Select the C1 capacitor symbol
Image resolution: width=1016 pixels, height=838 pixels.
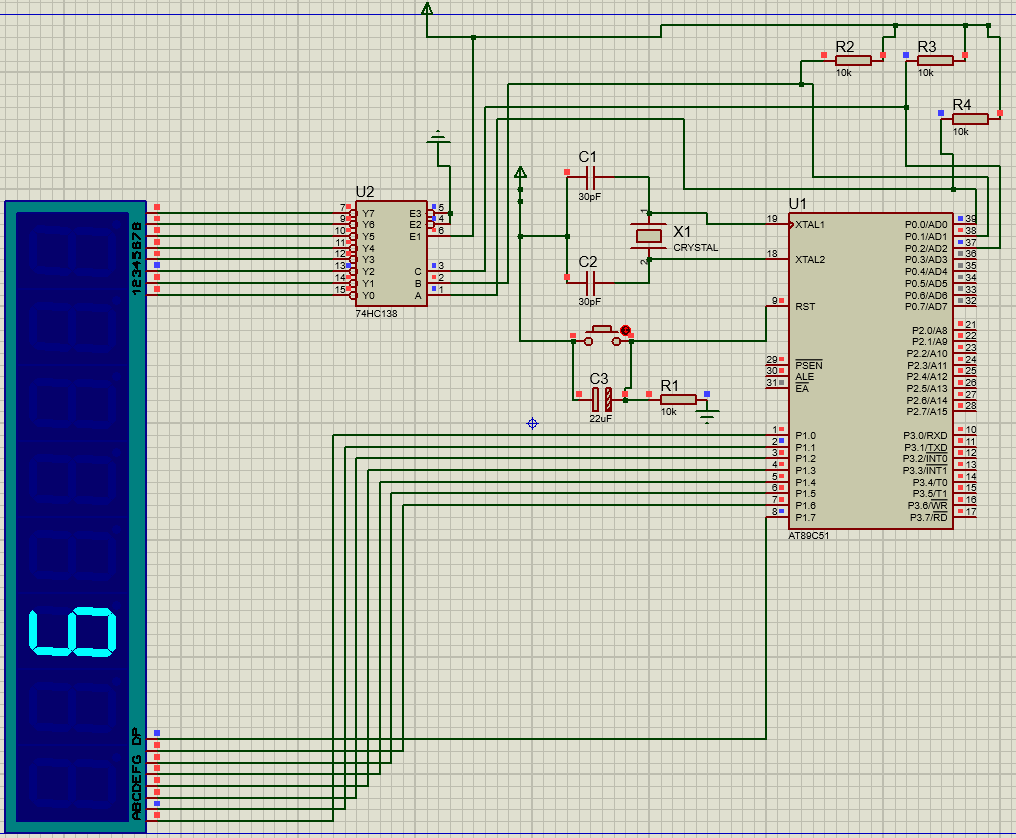[x=590, y=177]
